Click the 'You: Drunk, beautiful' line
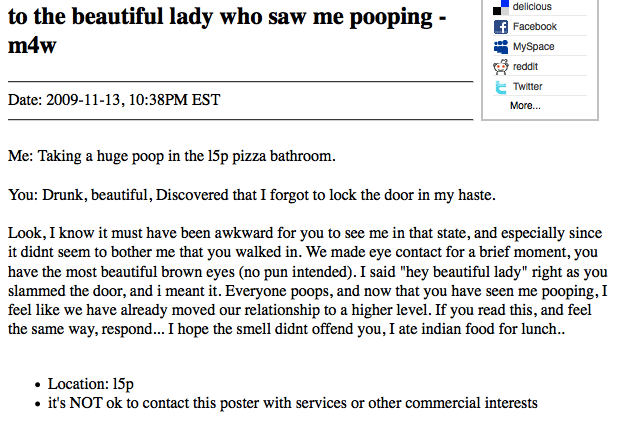Image resolution: width=617 pixels, height=423 pixels. coord(252,195)
